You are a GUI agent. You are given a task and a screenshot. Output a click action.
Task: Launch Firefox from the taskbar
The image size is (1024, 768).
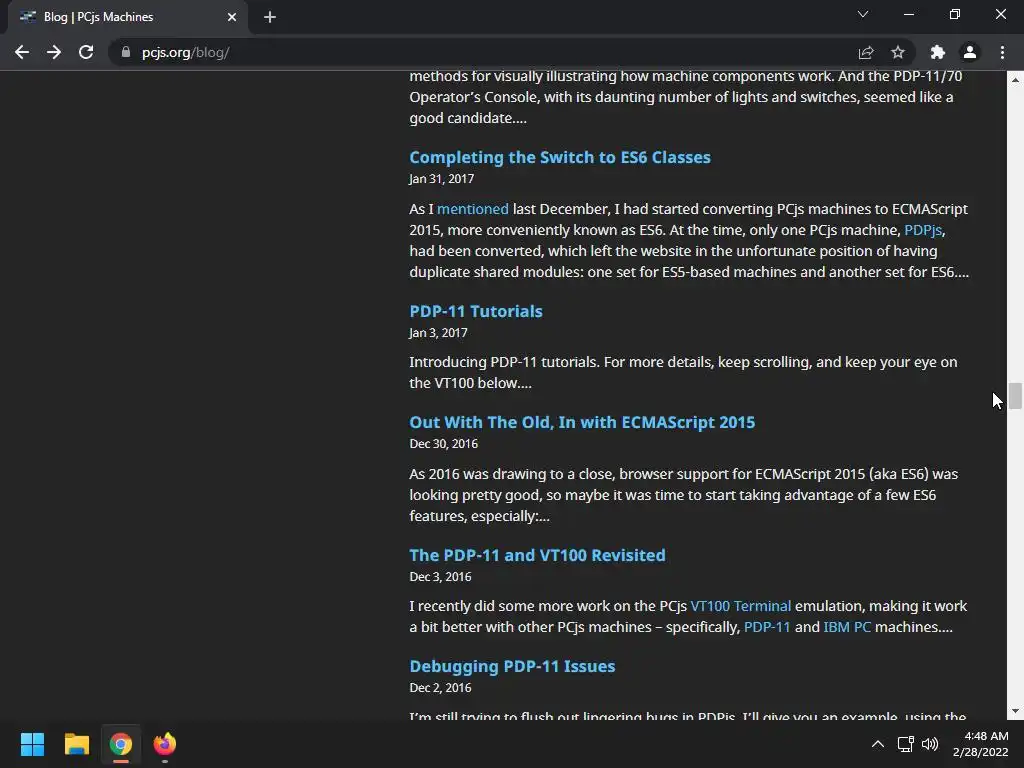coord(165,744)
